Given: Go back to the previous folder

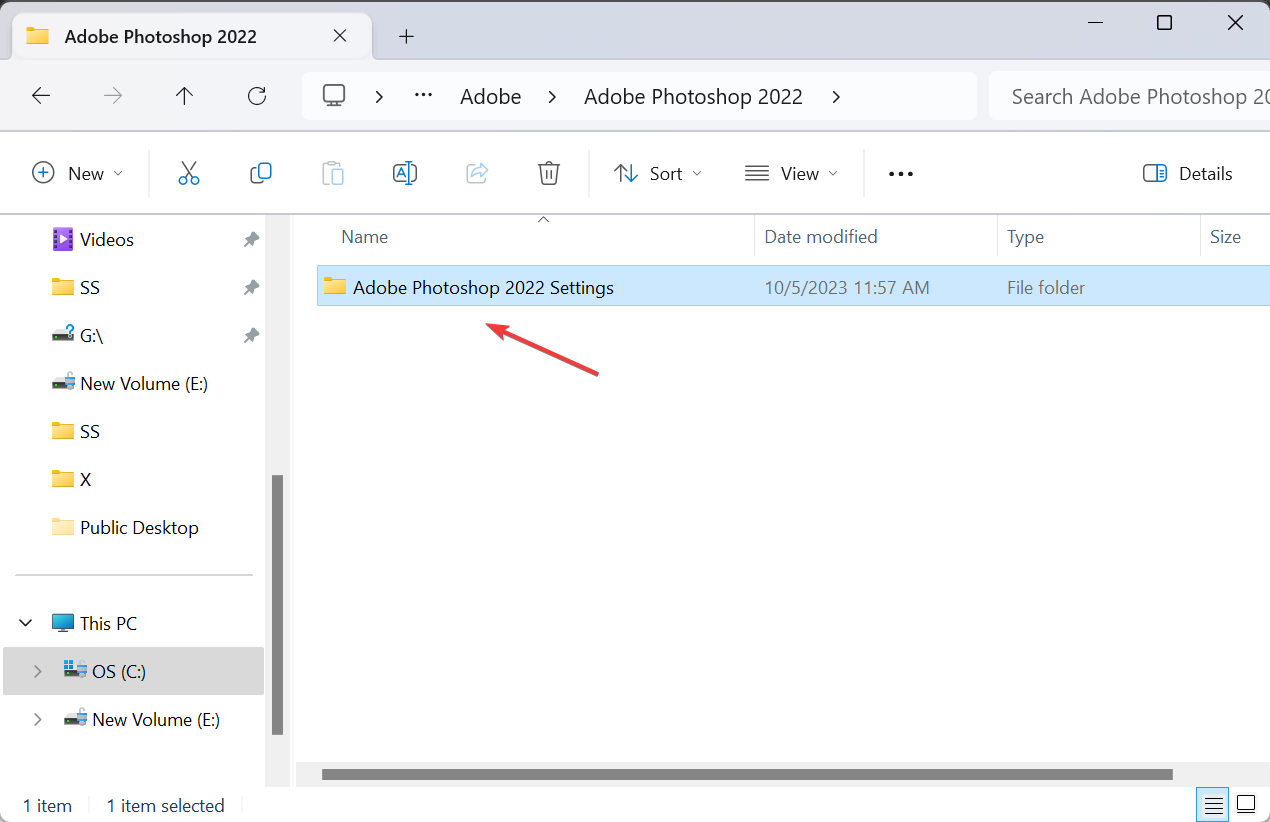Looking at the screenshot, I should click(41, 96).
